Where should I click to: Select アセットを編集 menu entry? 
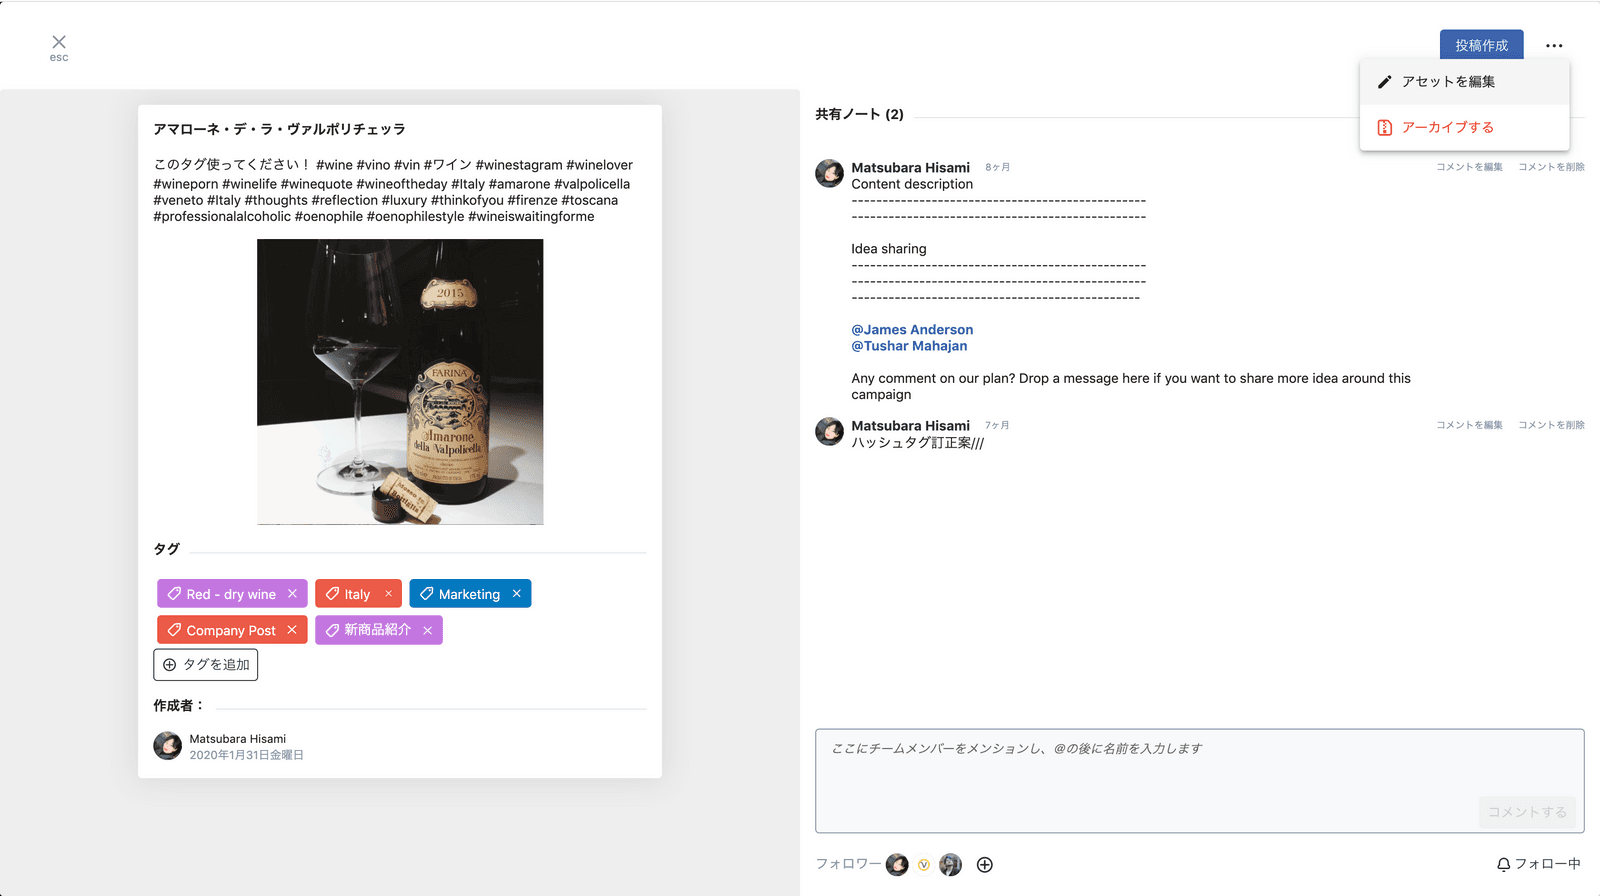(1447, 82)
